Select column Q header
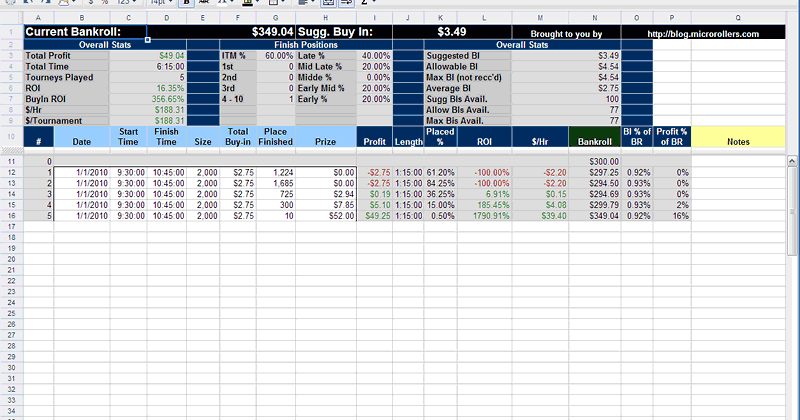The height and width of the screenshot is (420, 800). (x=738, y=18)
